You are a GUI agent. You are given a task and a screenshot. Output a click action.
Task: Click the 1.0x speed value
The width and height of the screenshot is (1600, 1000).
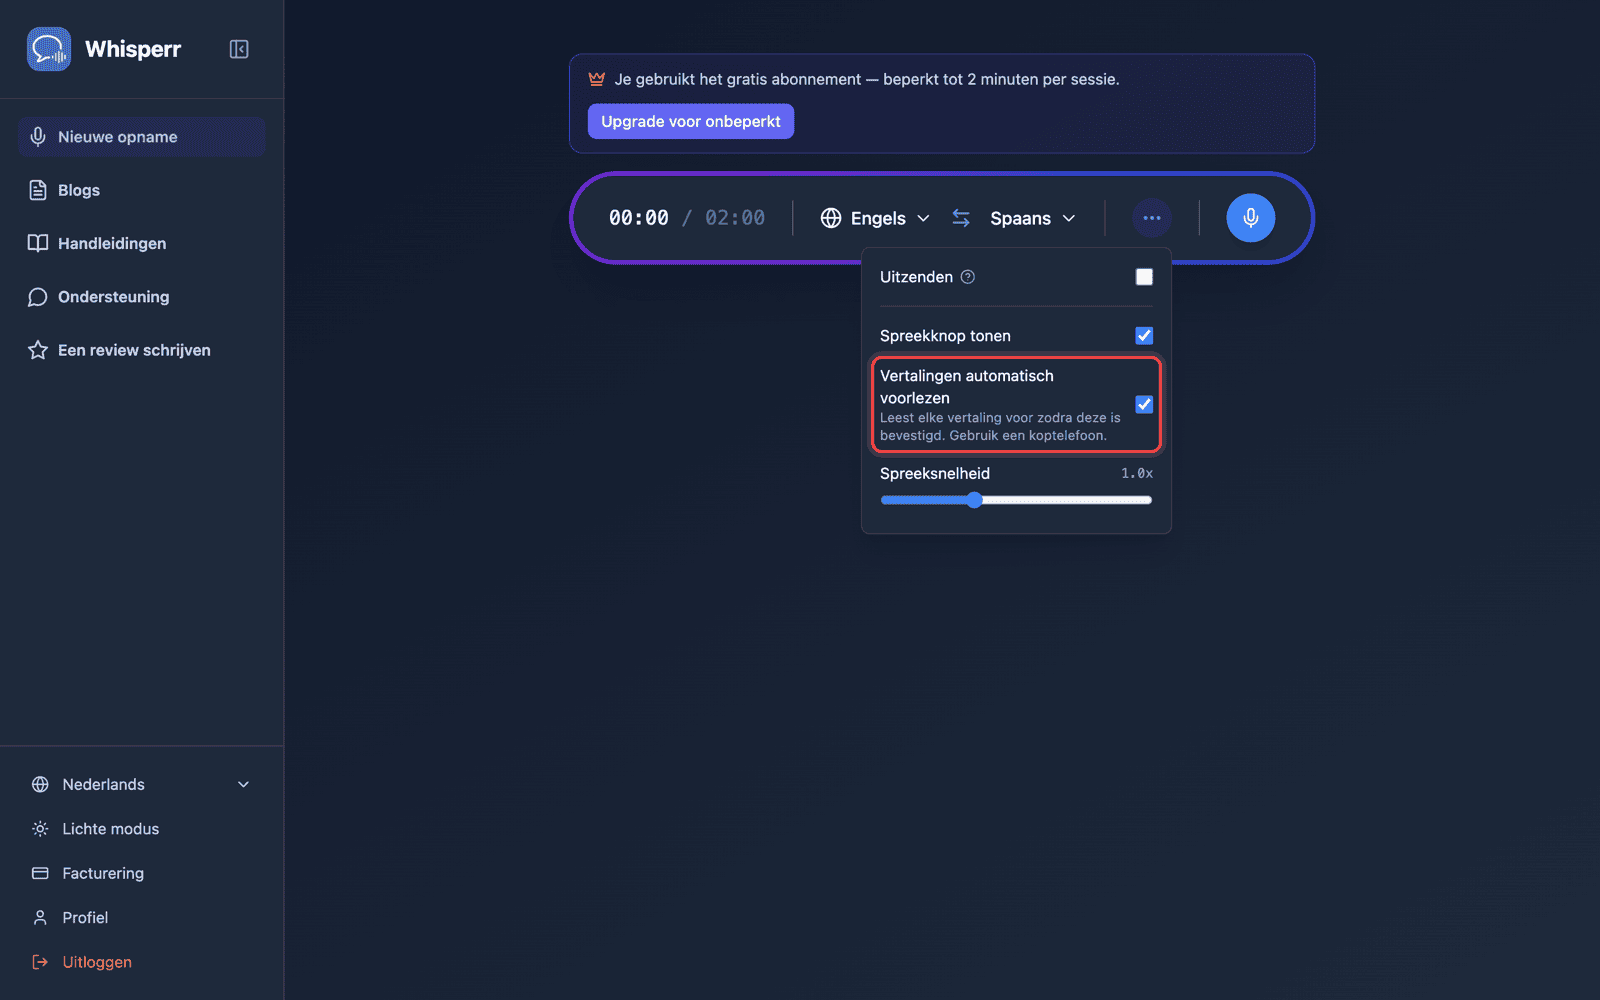coord(1137,473)
